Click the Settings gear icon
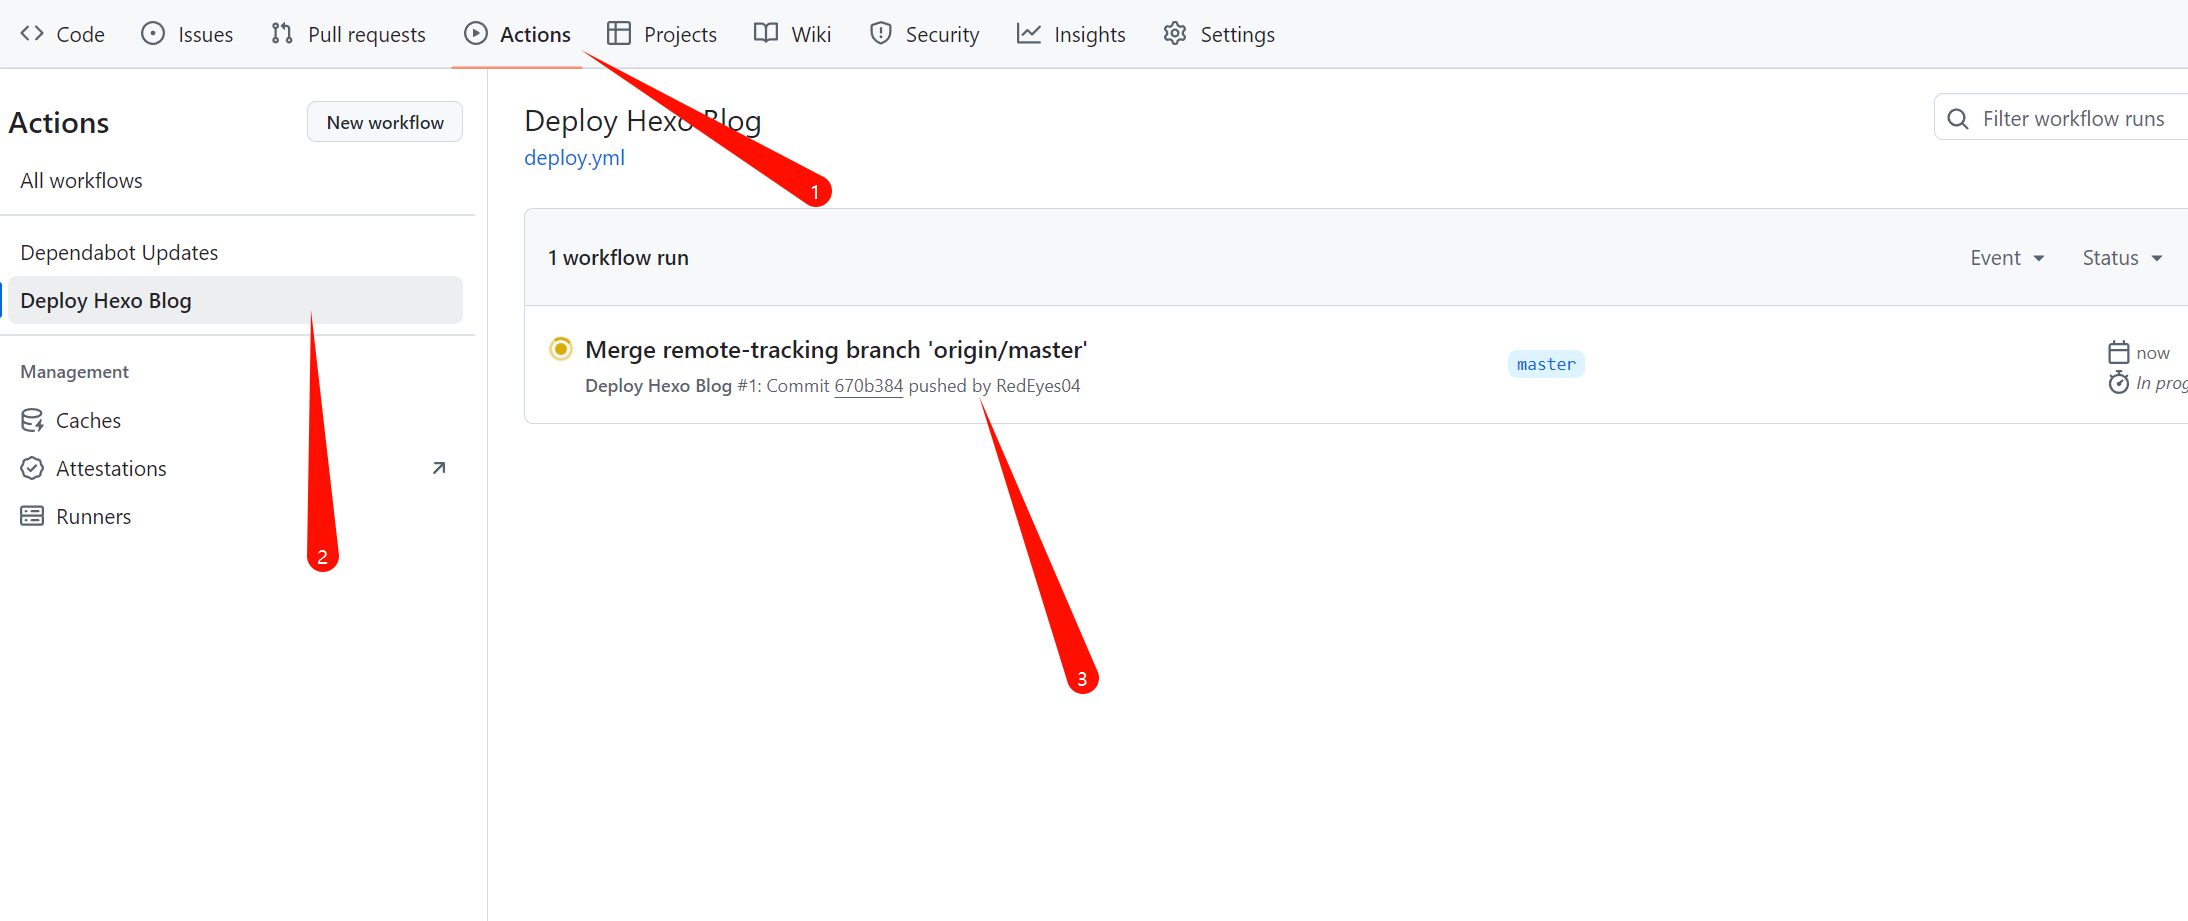Viewport: 2188px width, 921px height. click(x=1175, y=34)
